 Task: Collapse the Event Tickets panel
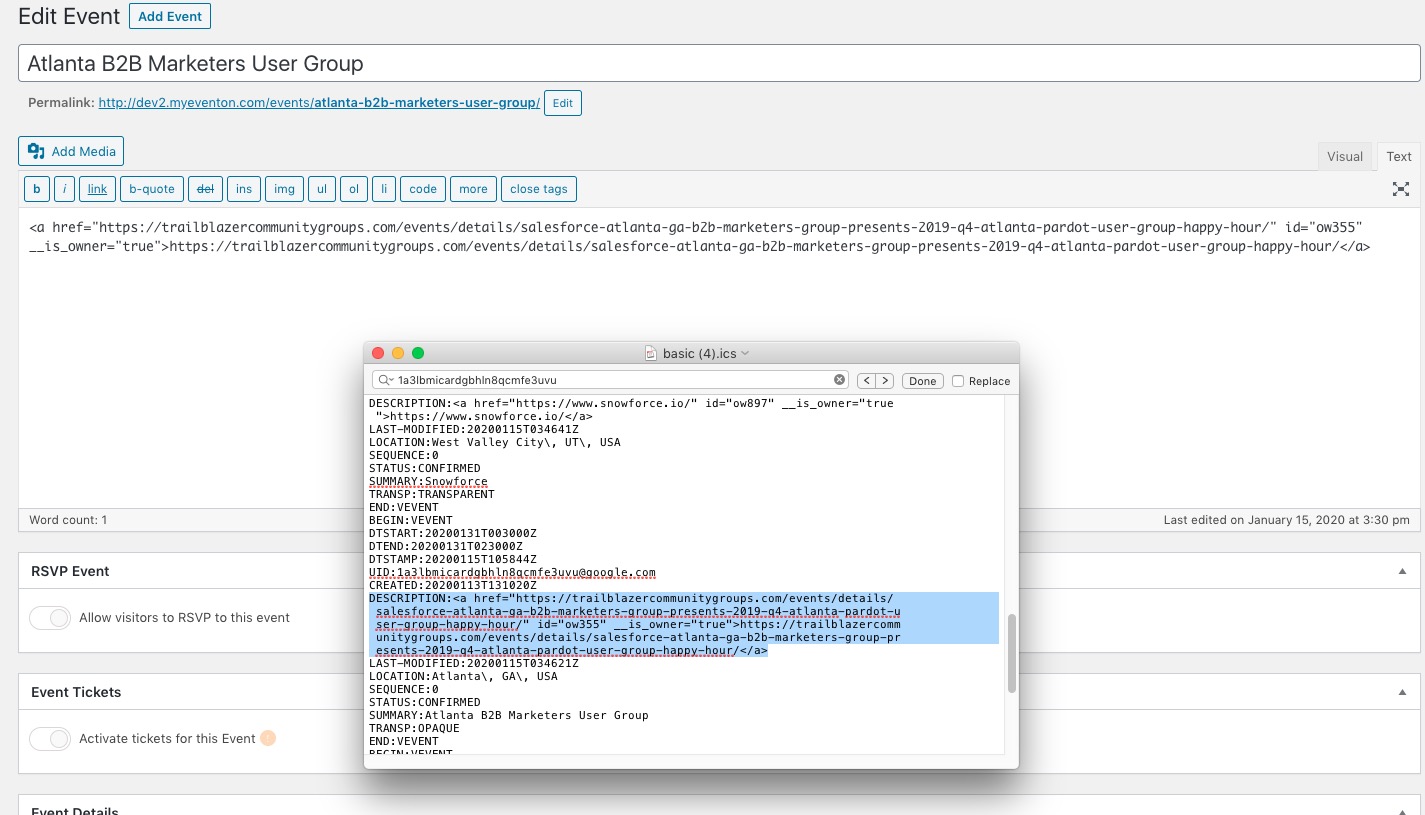1402,692
